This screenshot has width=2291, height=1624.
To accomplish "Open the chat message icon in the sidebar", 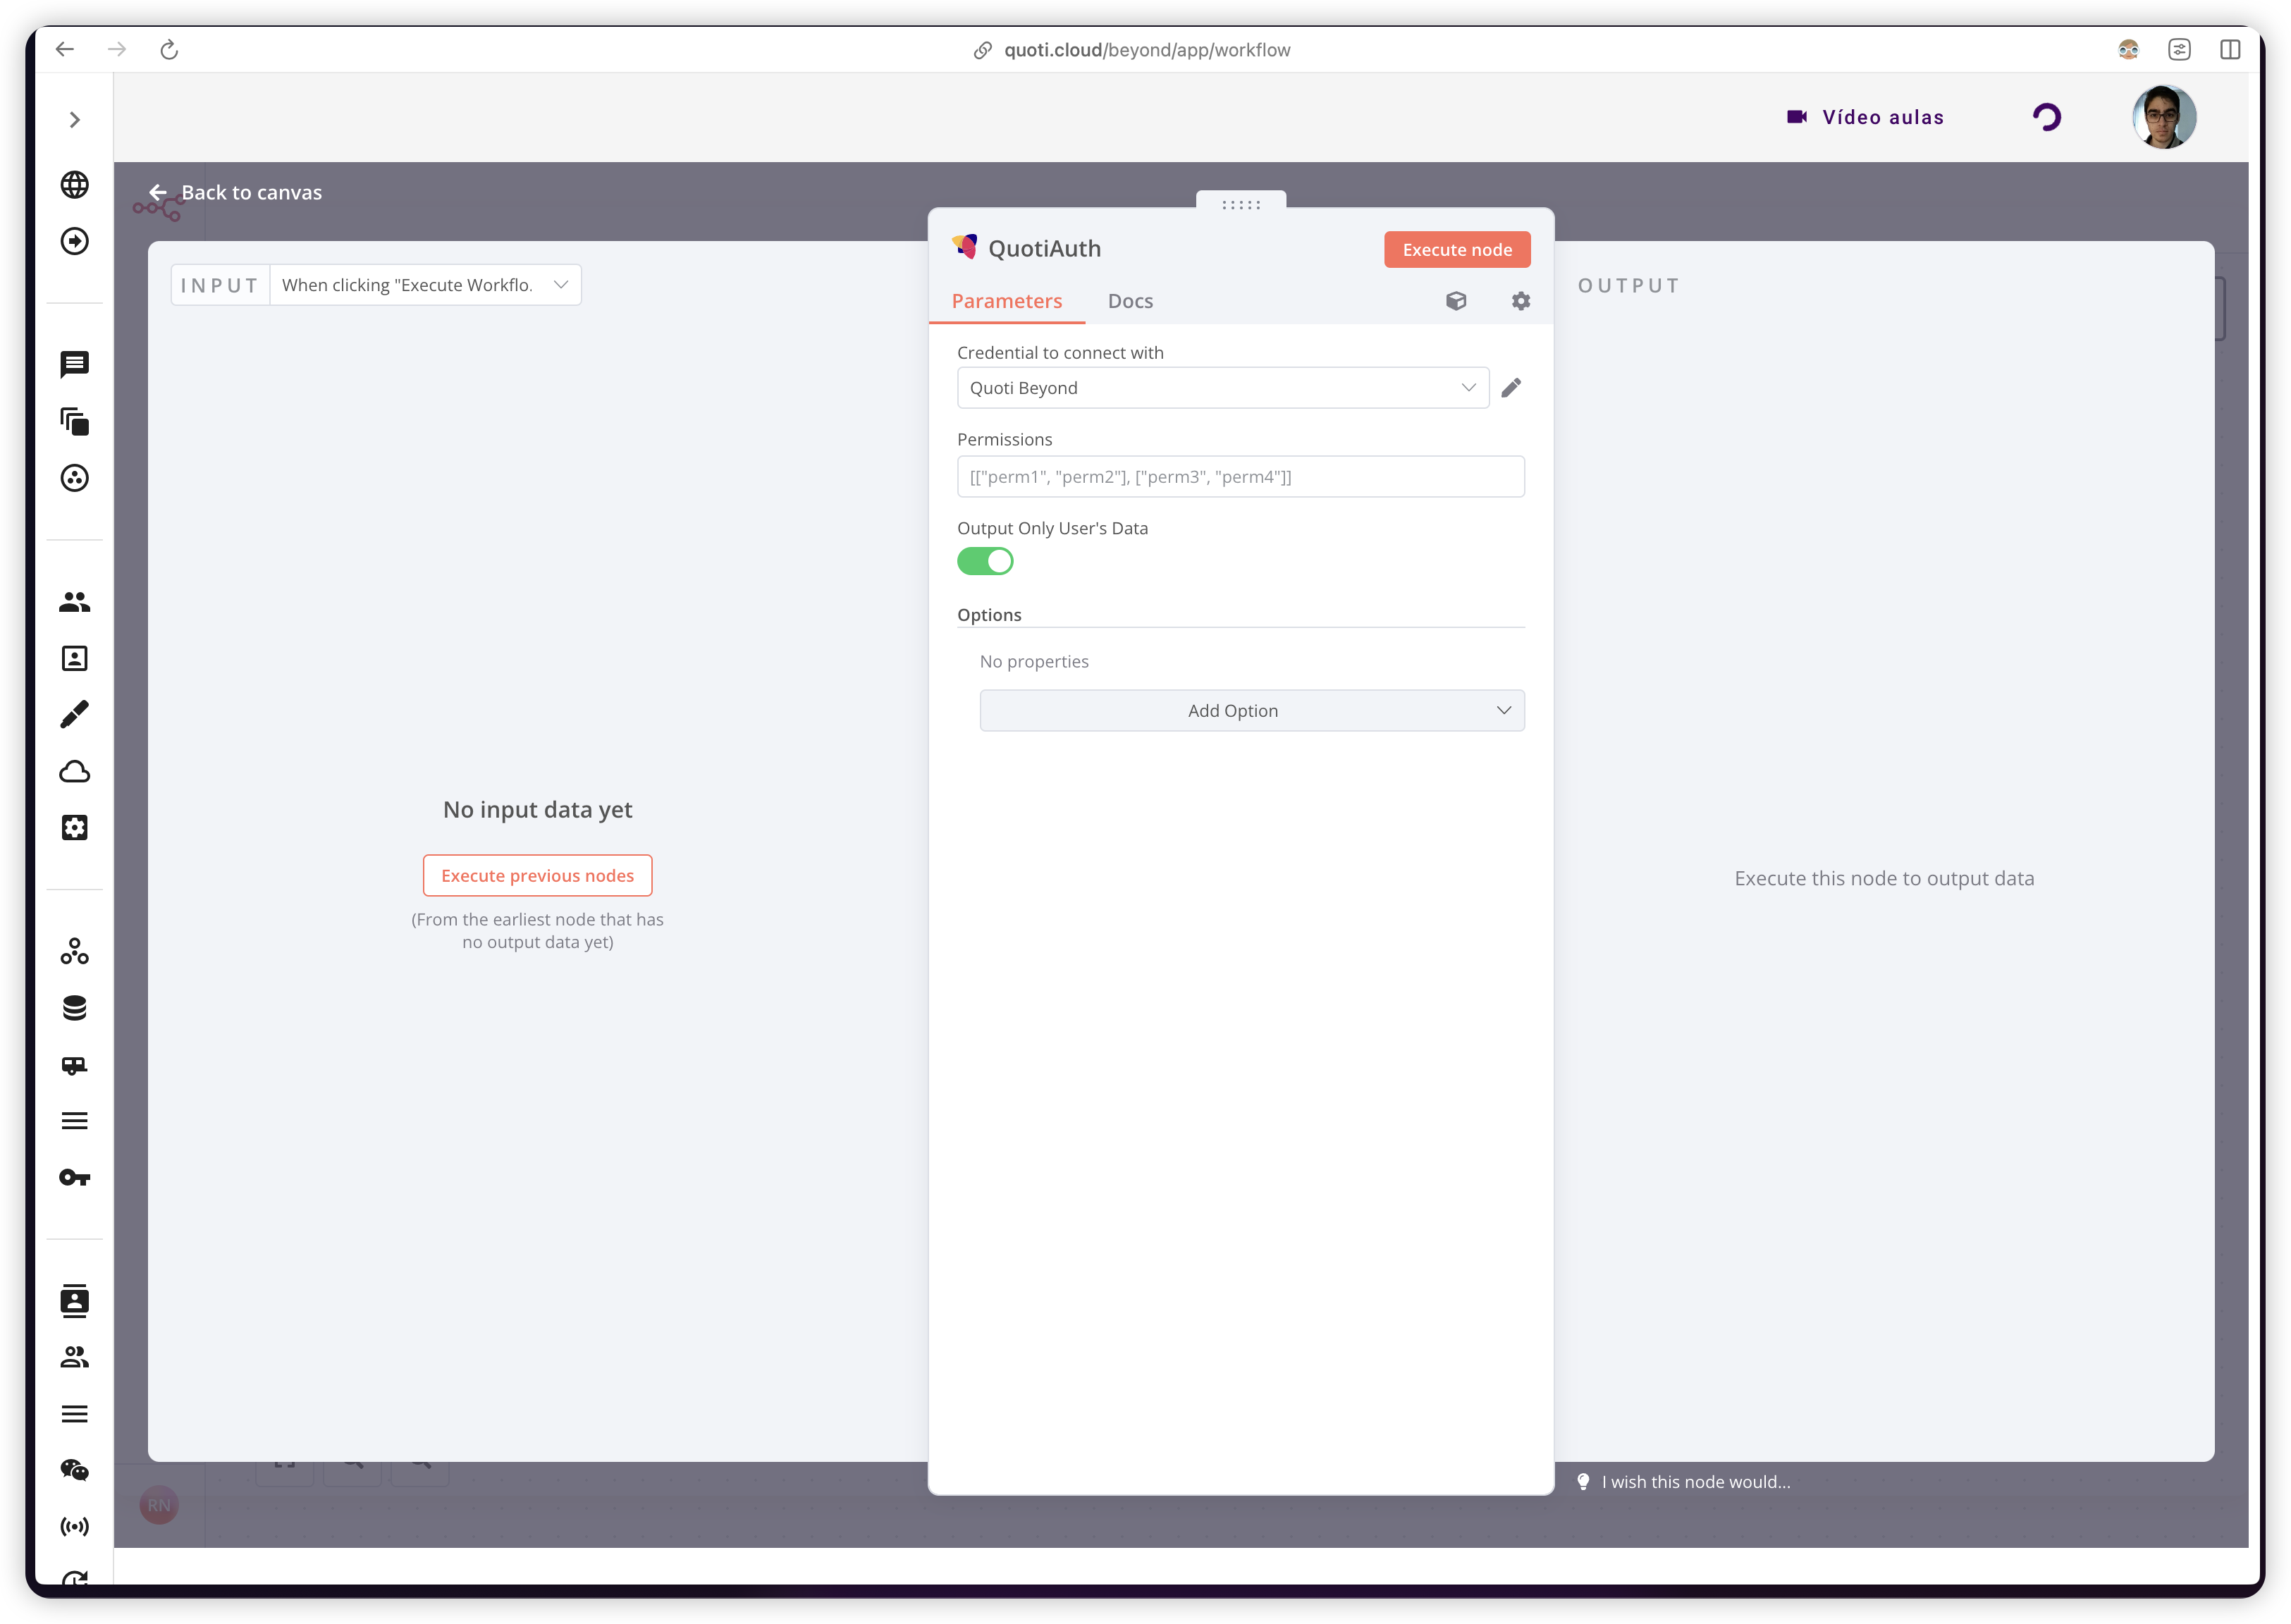I will tap(75, 365).
